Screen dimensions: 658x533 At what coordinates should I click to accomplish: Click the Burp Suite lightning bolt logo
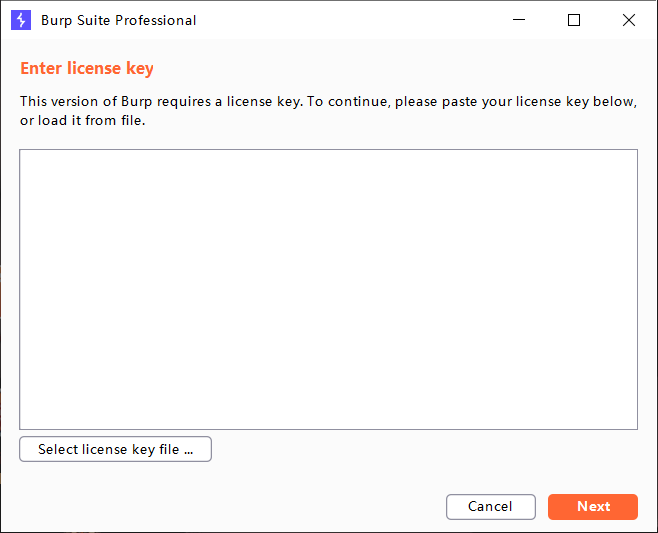pos(20,20)
